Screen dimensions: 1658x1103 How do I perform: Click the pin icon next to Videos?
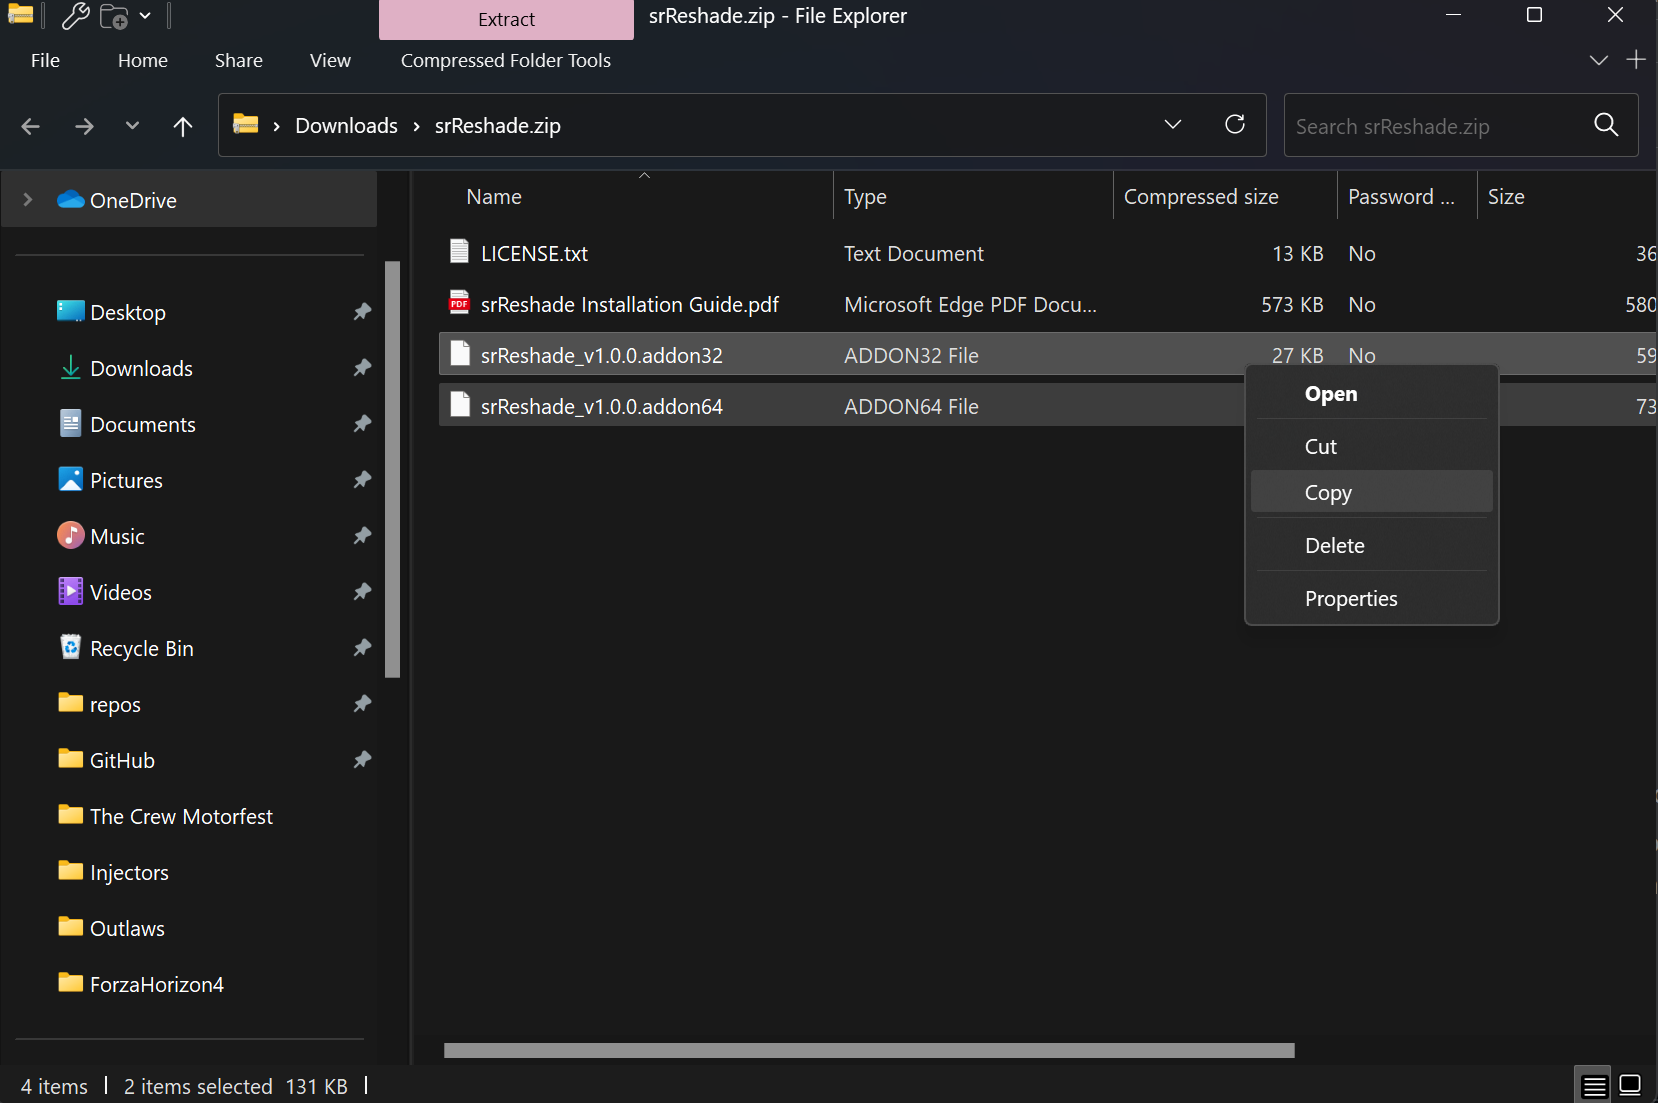pyautogui.click(x=362, y=592)
